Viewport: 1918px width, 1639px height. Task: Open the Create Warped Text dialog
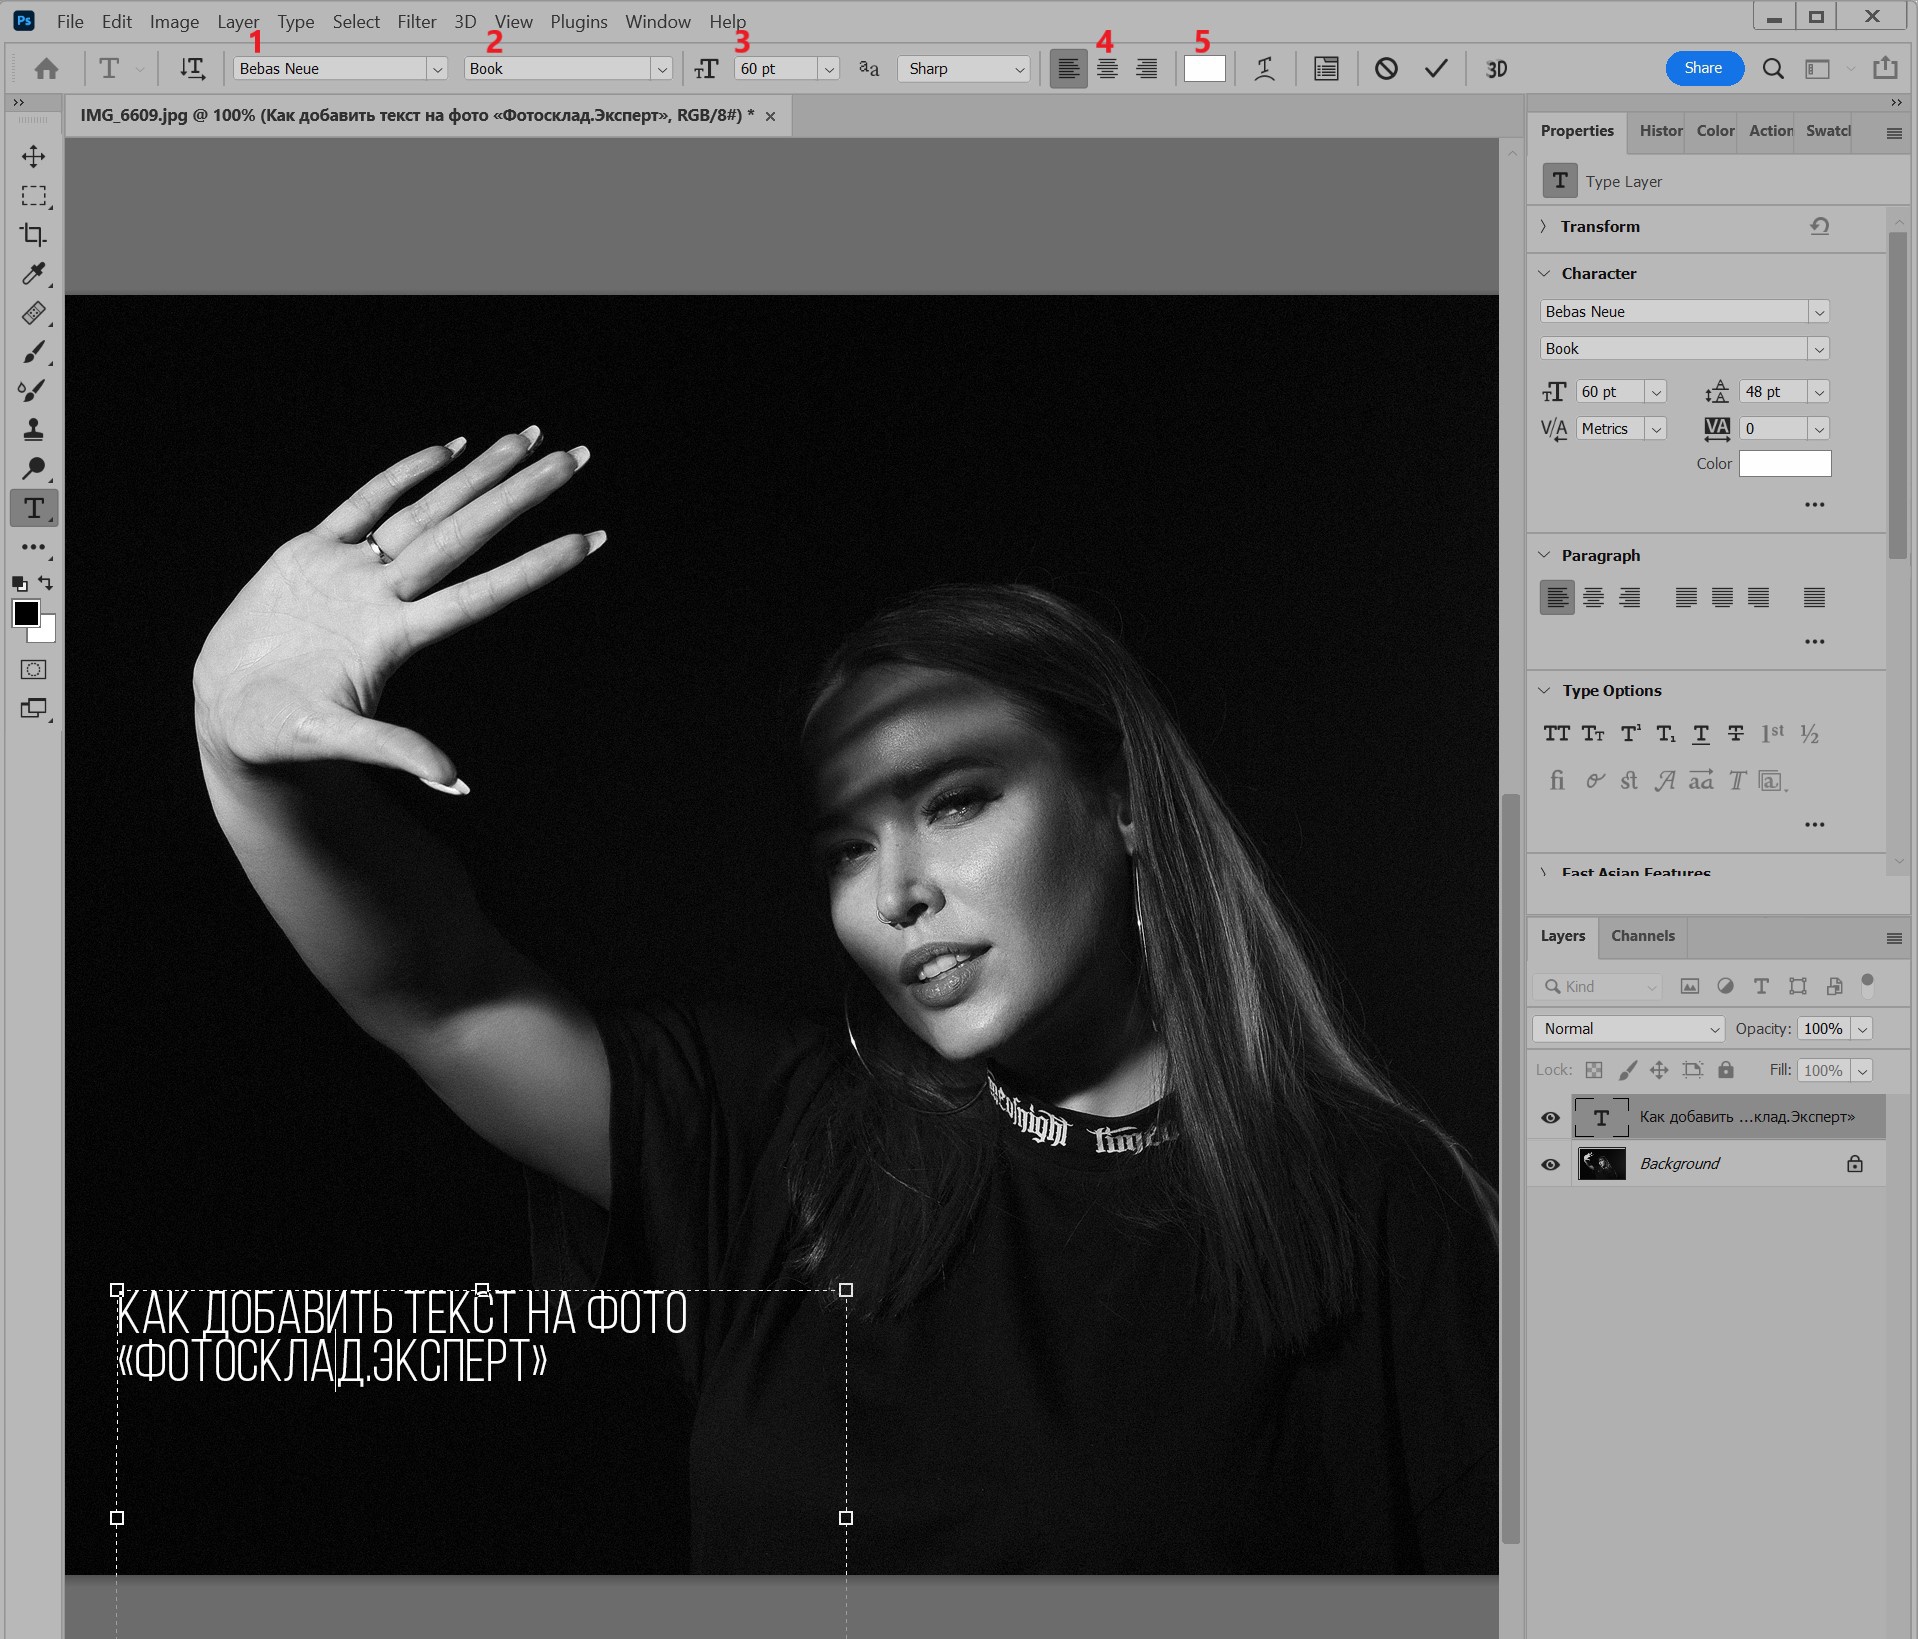pyautogui.click(x=1264, y=69)
